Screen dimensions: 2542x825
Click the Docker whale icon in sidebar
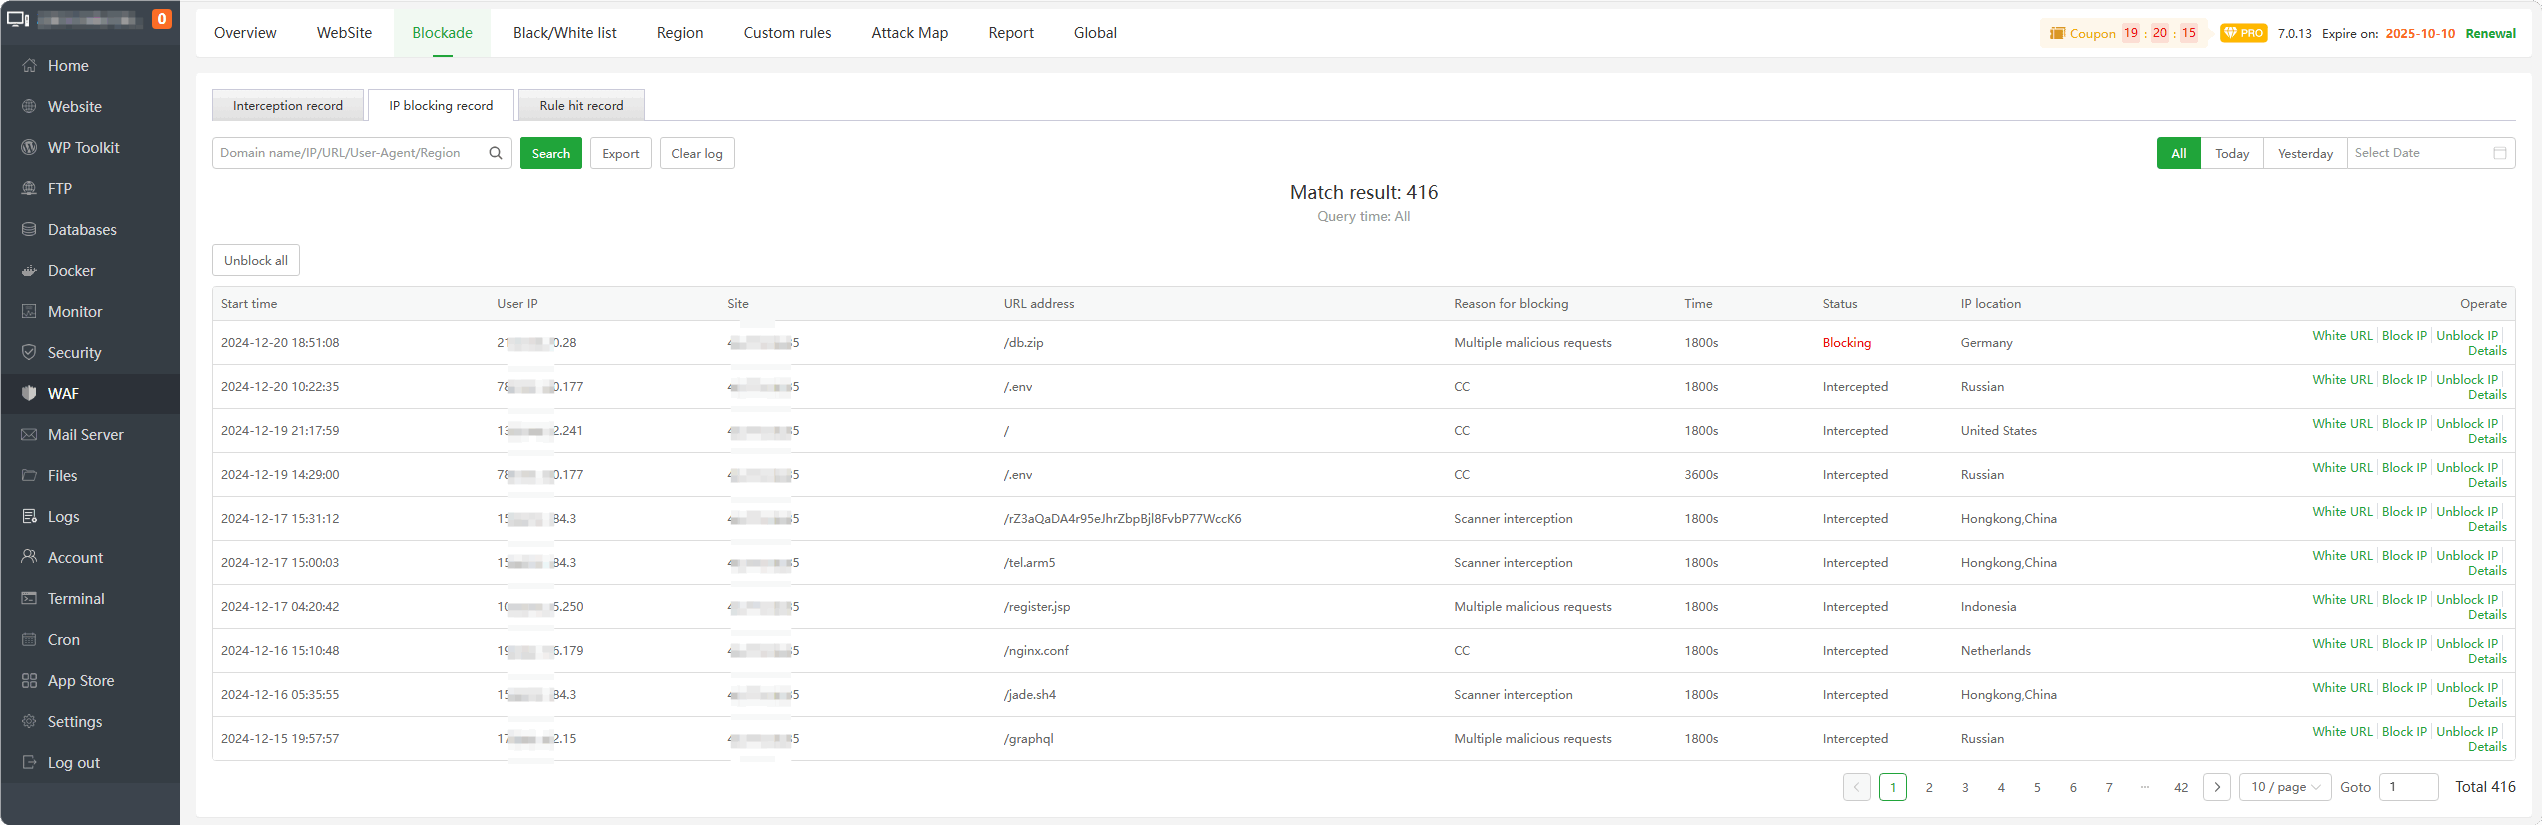click(29, 271)
